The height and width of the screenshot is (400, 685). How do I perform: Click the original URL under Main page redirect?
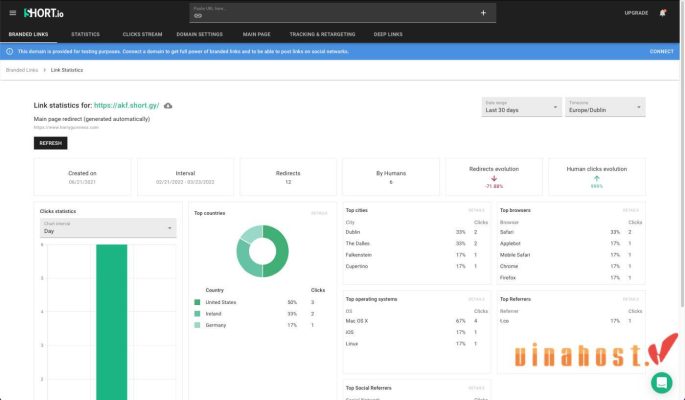click(x=66, y=128)
